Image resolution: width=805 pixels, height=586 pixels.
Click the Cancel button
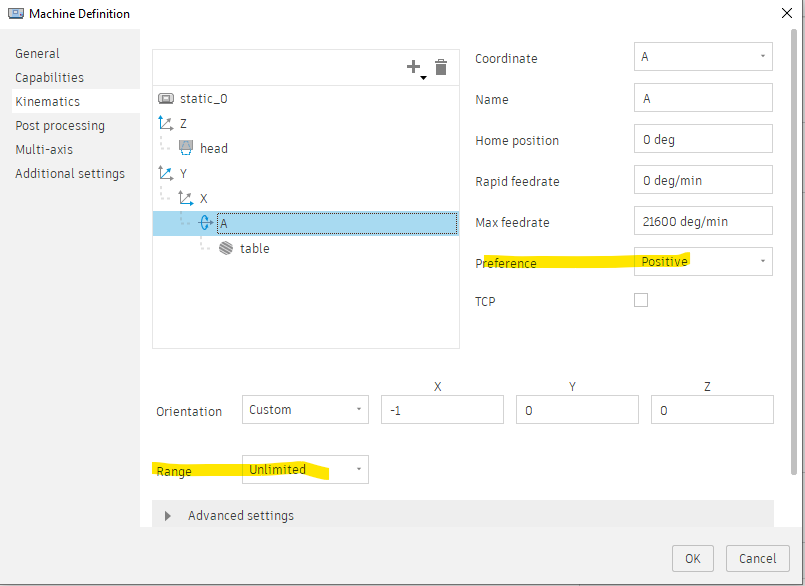[757, 558]
